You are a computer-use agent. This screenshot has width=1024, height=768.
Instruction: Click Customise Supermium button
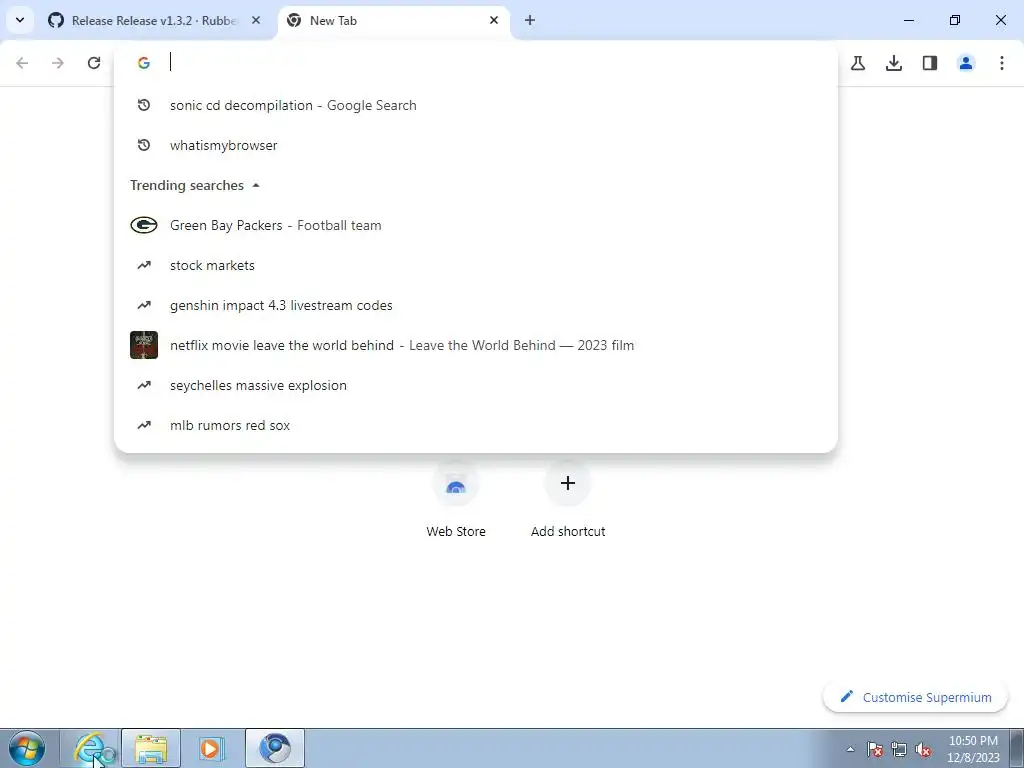coord(916,697)
